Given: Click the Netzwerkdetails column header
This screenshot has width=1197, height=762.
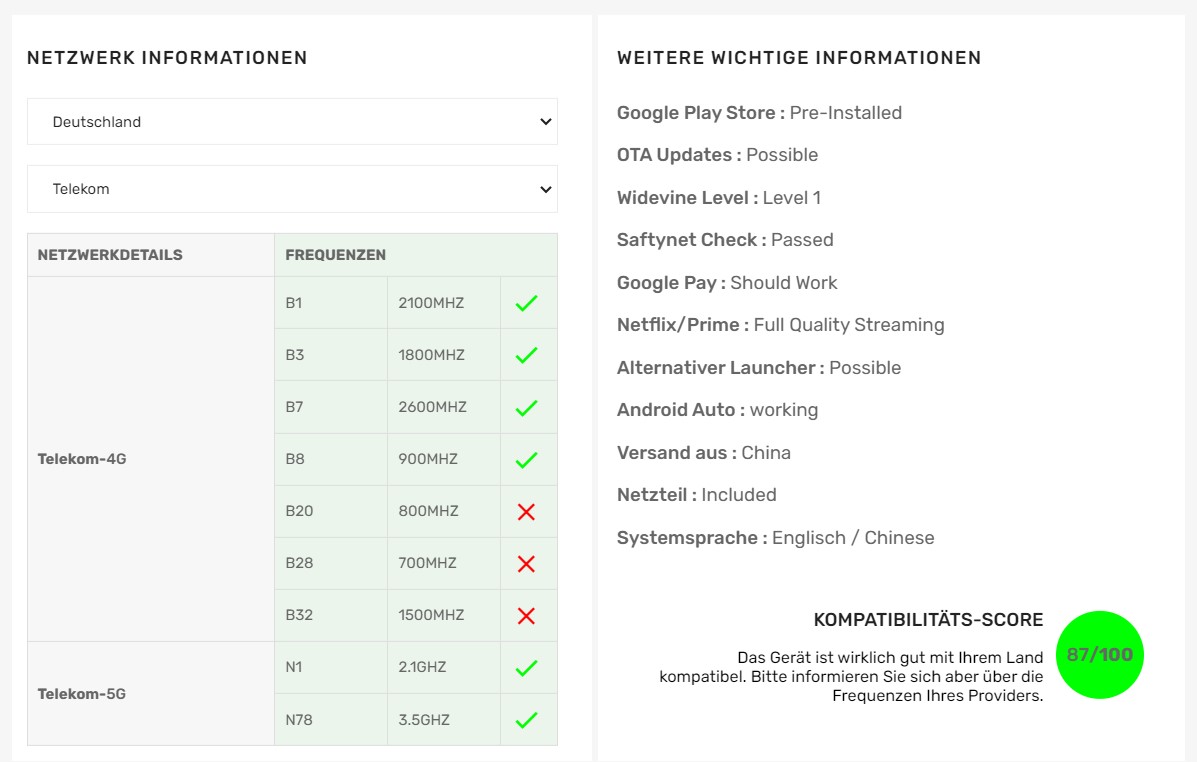Looking at the screenshot, I should point(110,255).
